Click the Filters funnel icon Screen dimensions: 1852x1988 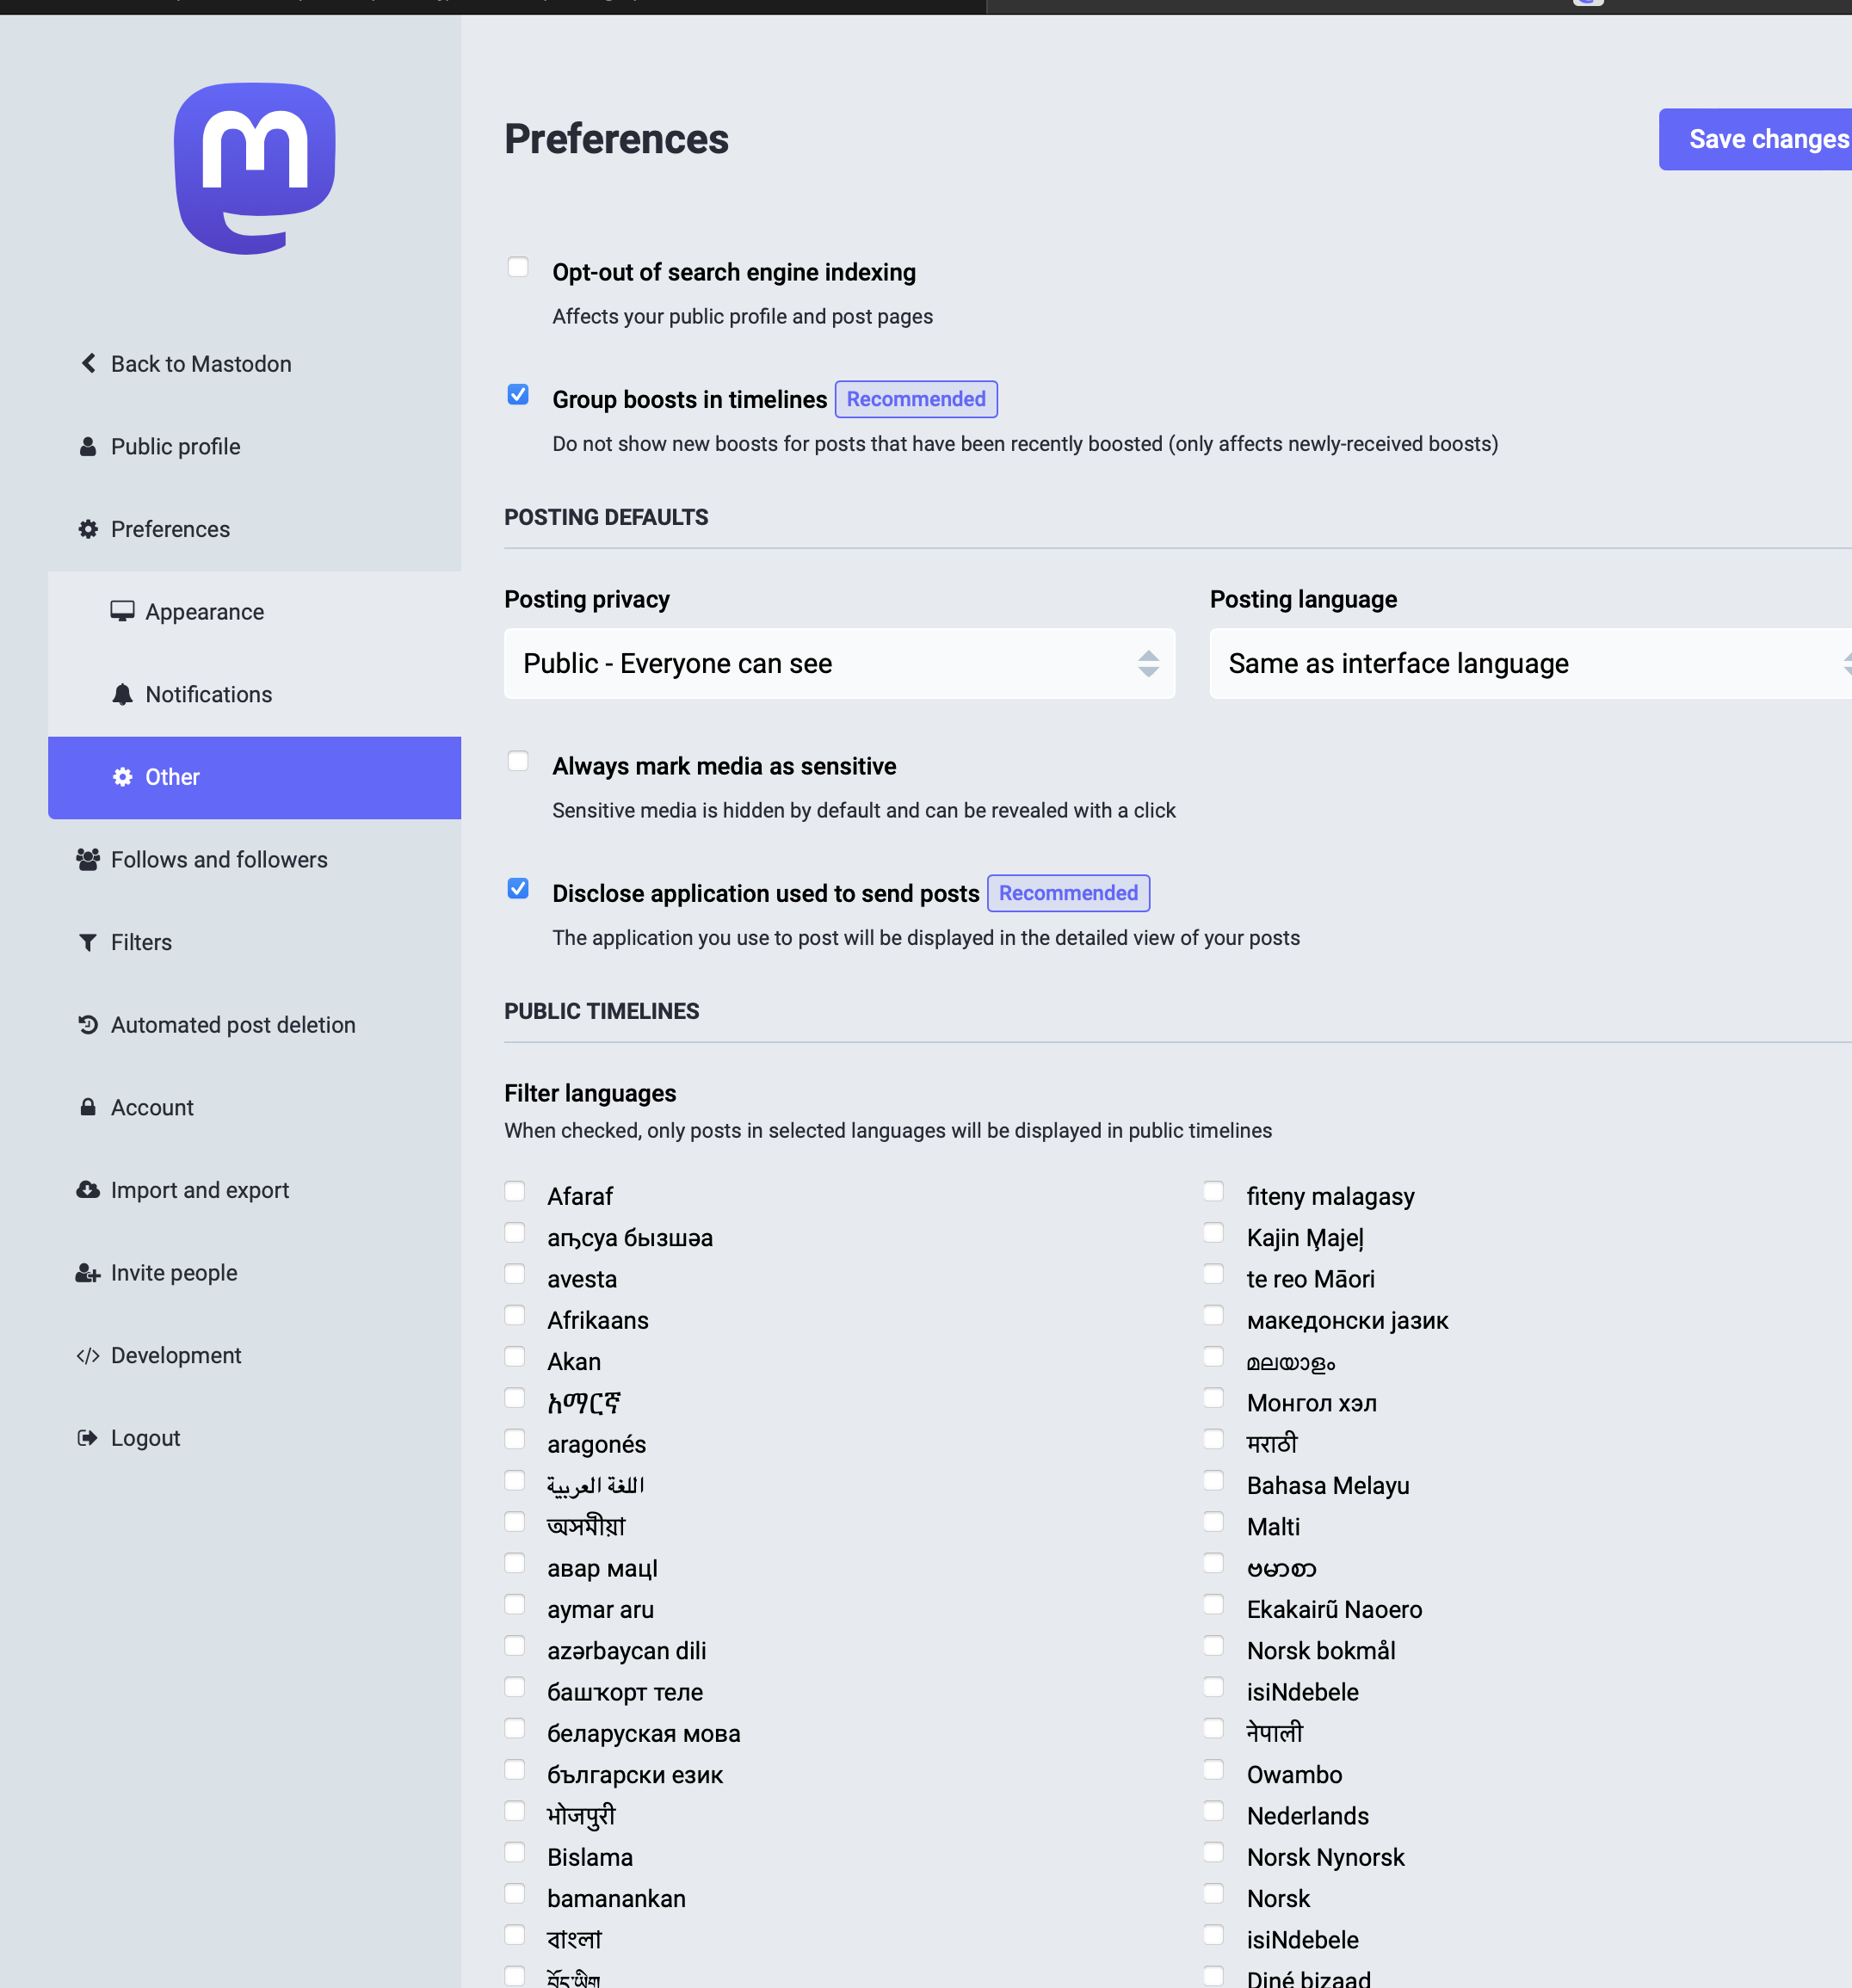(x=88, y=942)
